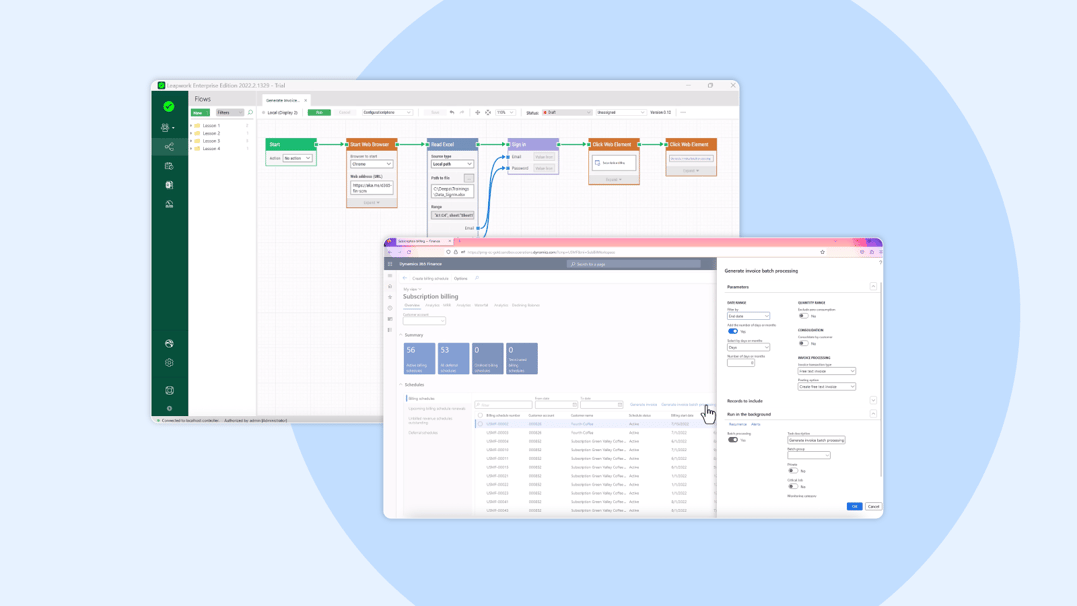Click the undo arrow in the flow toolbar
The height and width of the screenshot is (606, 1077).
pos(452,112)
